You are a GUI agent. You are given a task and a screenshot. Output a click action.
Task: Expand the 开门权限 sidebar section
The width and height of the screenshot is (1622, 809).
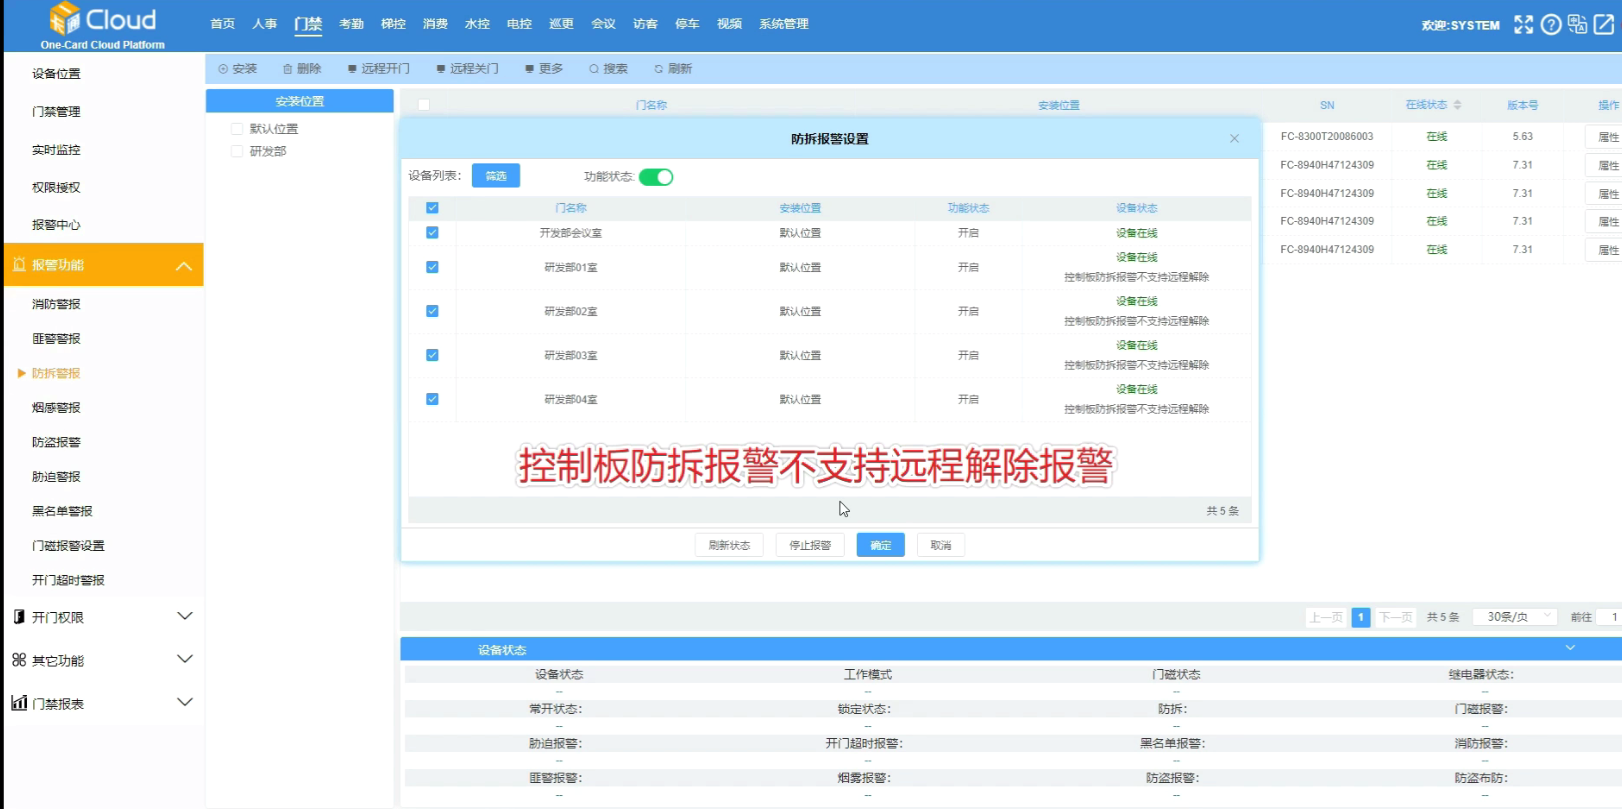[184, 617]
